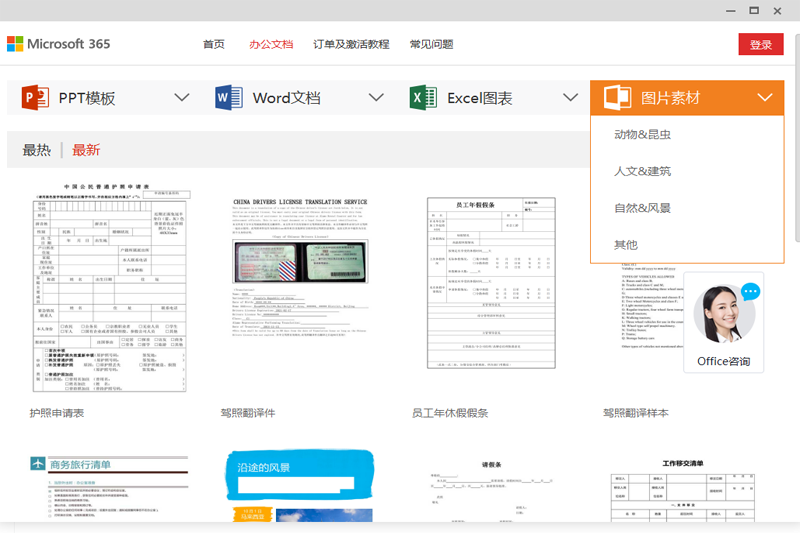Click the Office icon beside 图片素材
Image resolution: width=800 pixels, height=533 pixels.
pos(617,98)
